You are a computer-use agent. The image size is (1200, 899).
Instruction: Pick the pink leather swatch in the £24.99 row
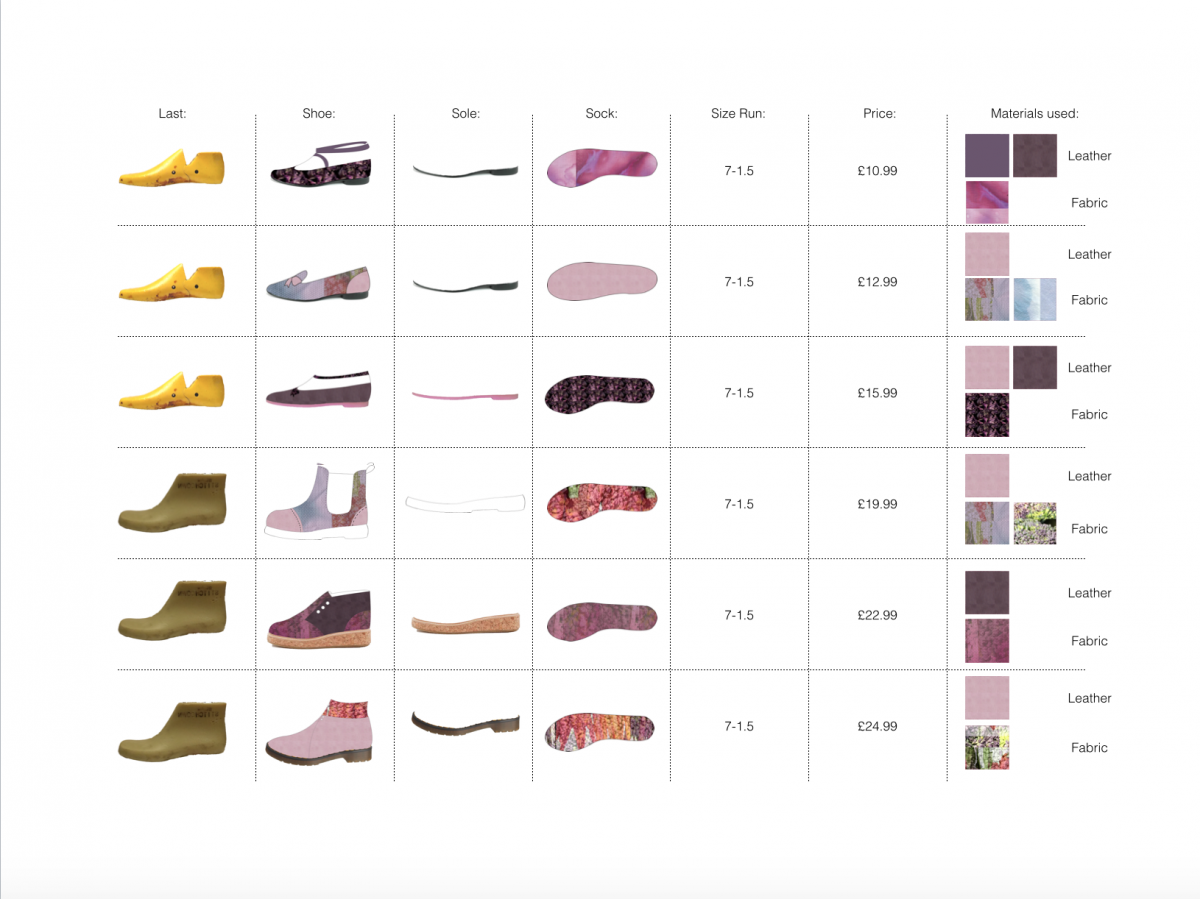point(987,698)
